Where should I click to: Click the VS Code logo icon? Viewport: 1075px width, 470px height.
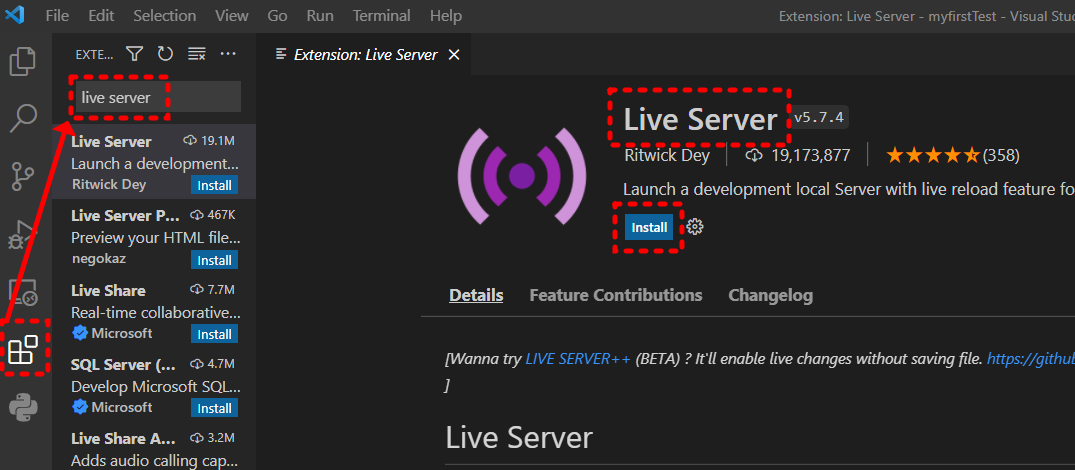(14, 15)
